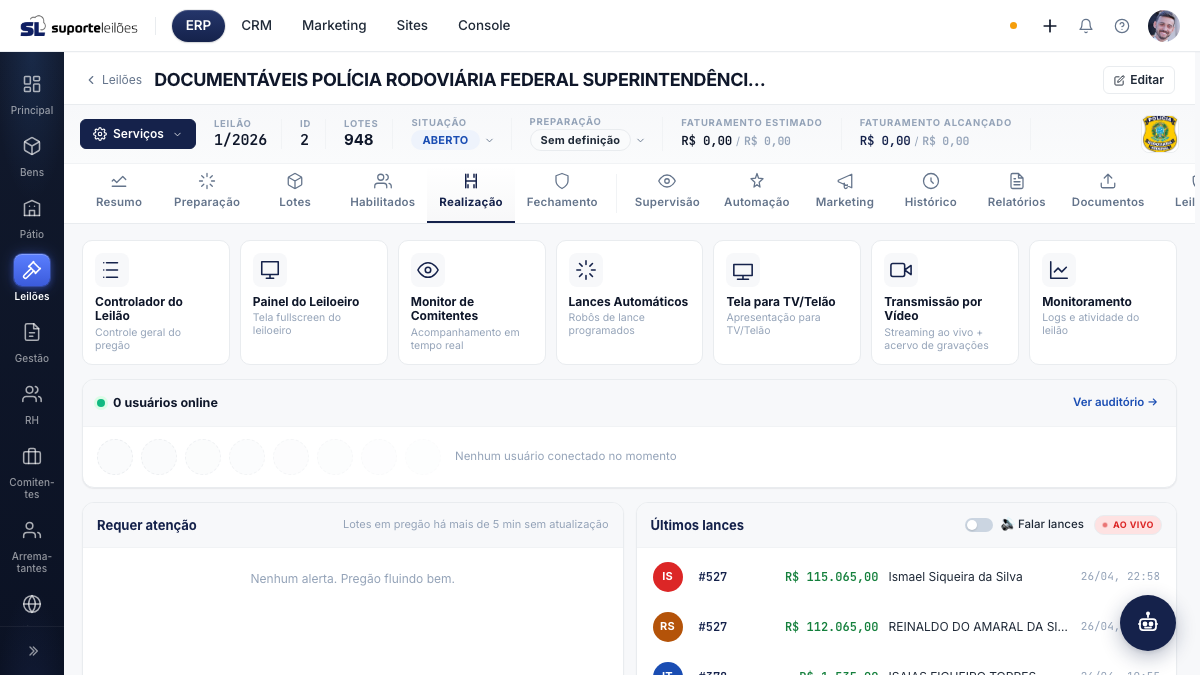Click the Editar button
Image resolution: width=1200 pixels, height=675 pixels.
click(1139, 80)
